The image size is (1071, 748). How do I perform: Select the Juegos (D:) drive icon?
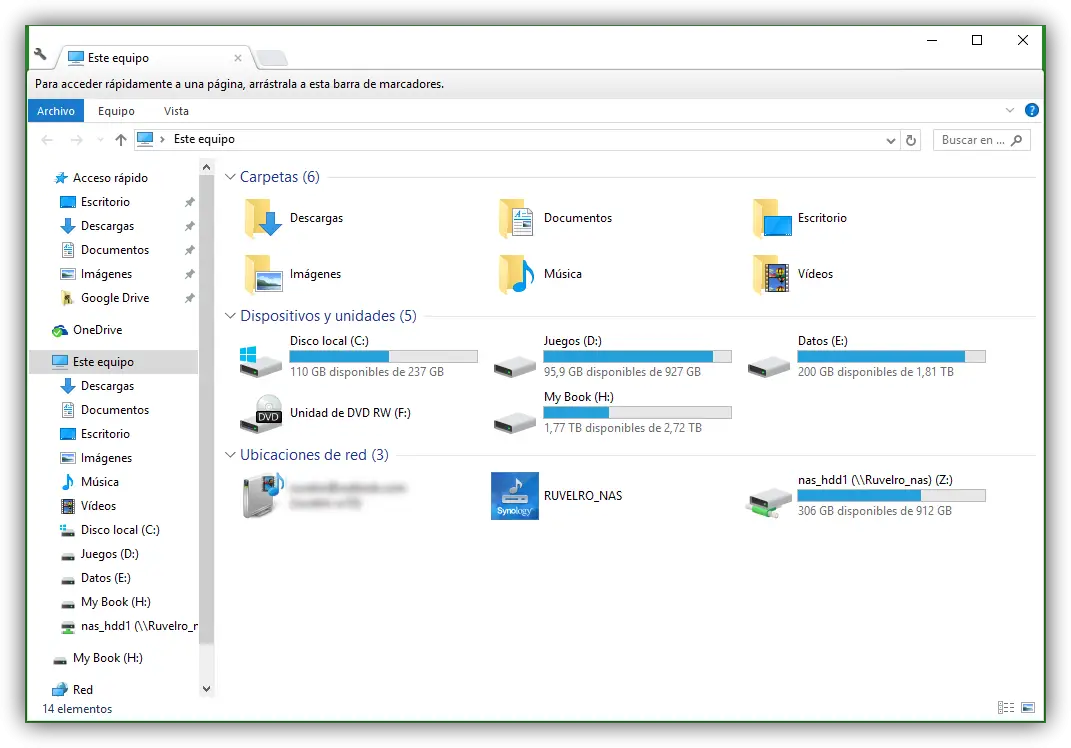coord(515,366)
